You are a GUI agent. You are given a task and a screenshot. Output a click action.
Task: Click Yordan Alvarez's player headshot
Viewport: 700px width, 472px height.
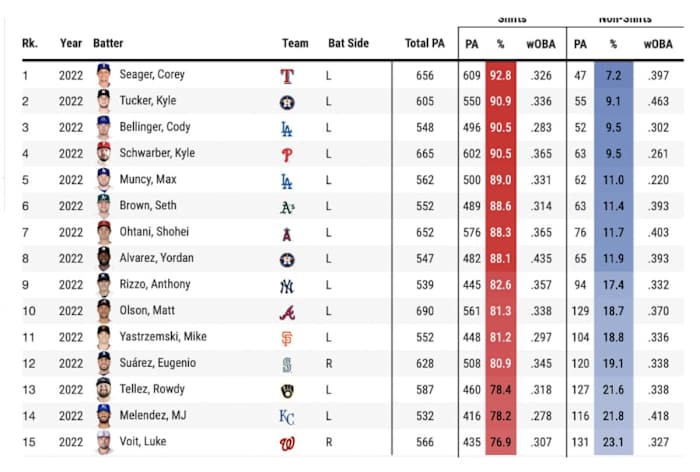click(x=103, y=258)
